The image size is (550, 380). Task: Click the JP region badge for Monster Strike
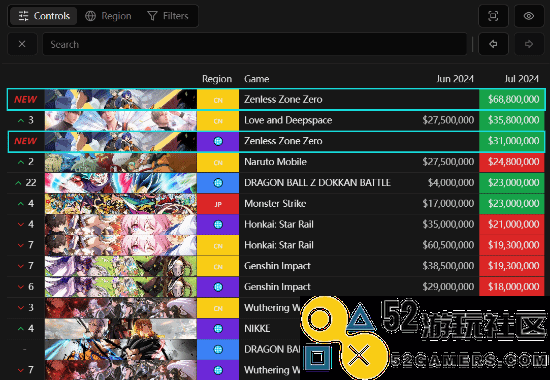(218, 204)
